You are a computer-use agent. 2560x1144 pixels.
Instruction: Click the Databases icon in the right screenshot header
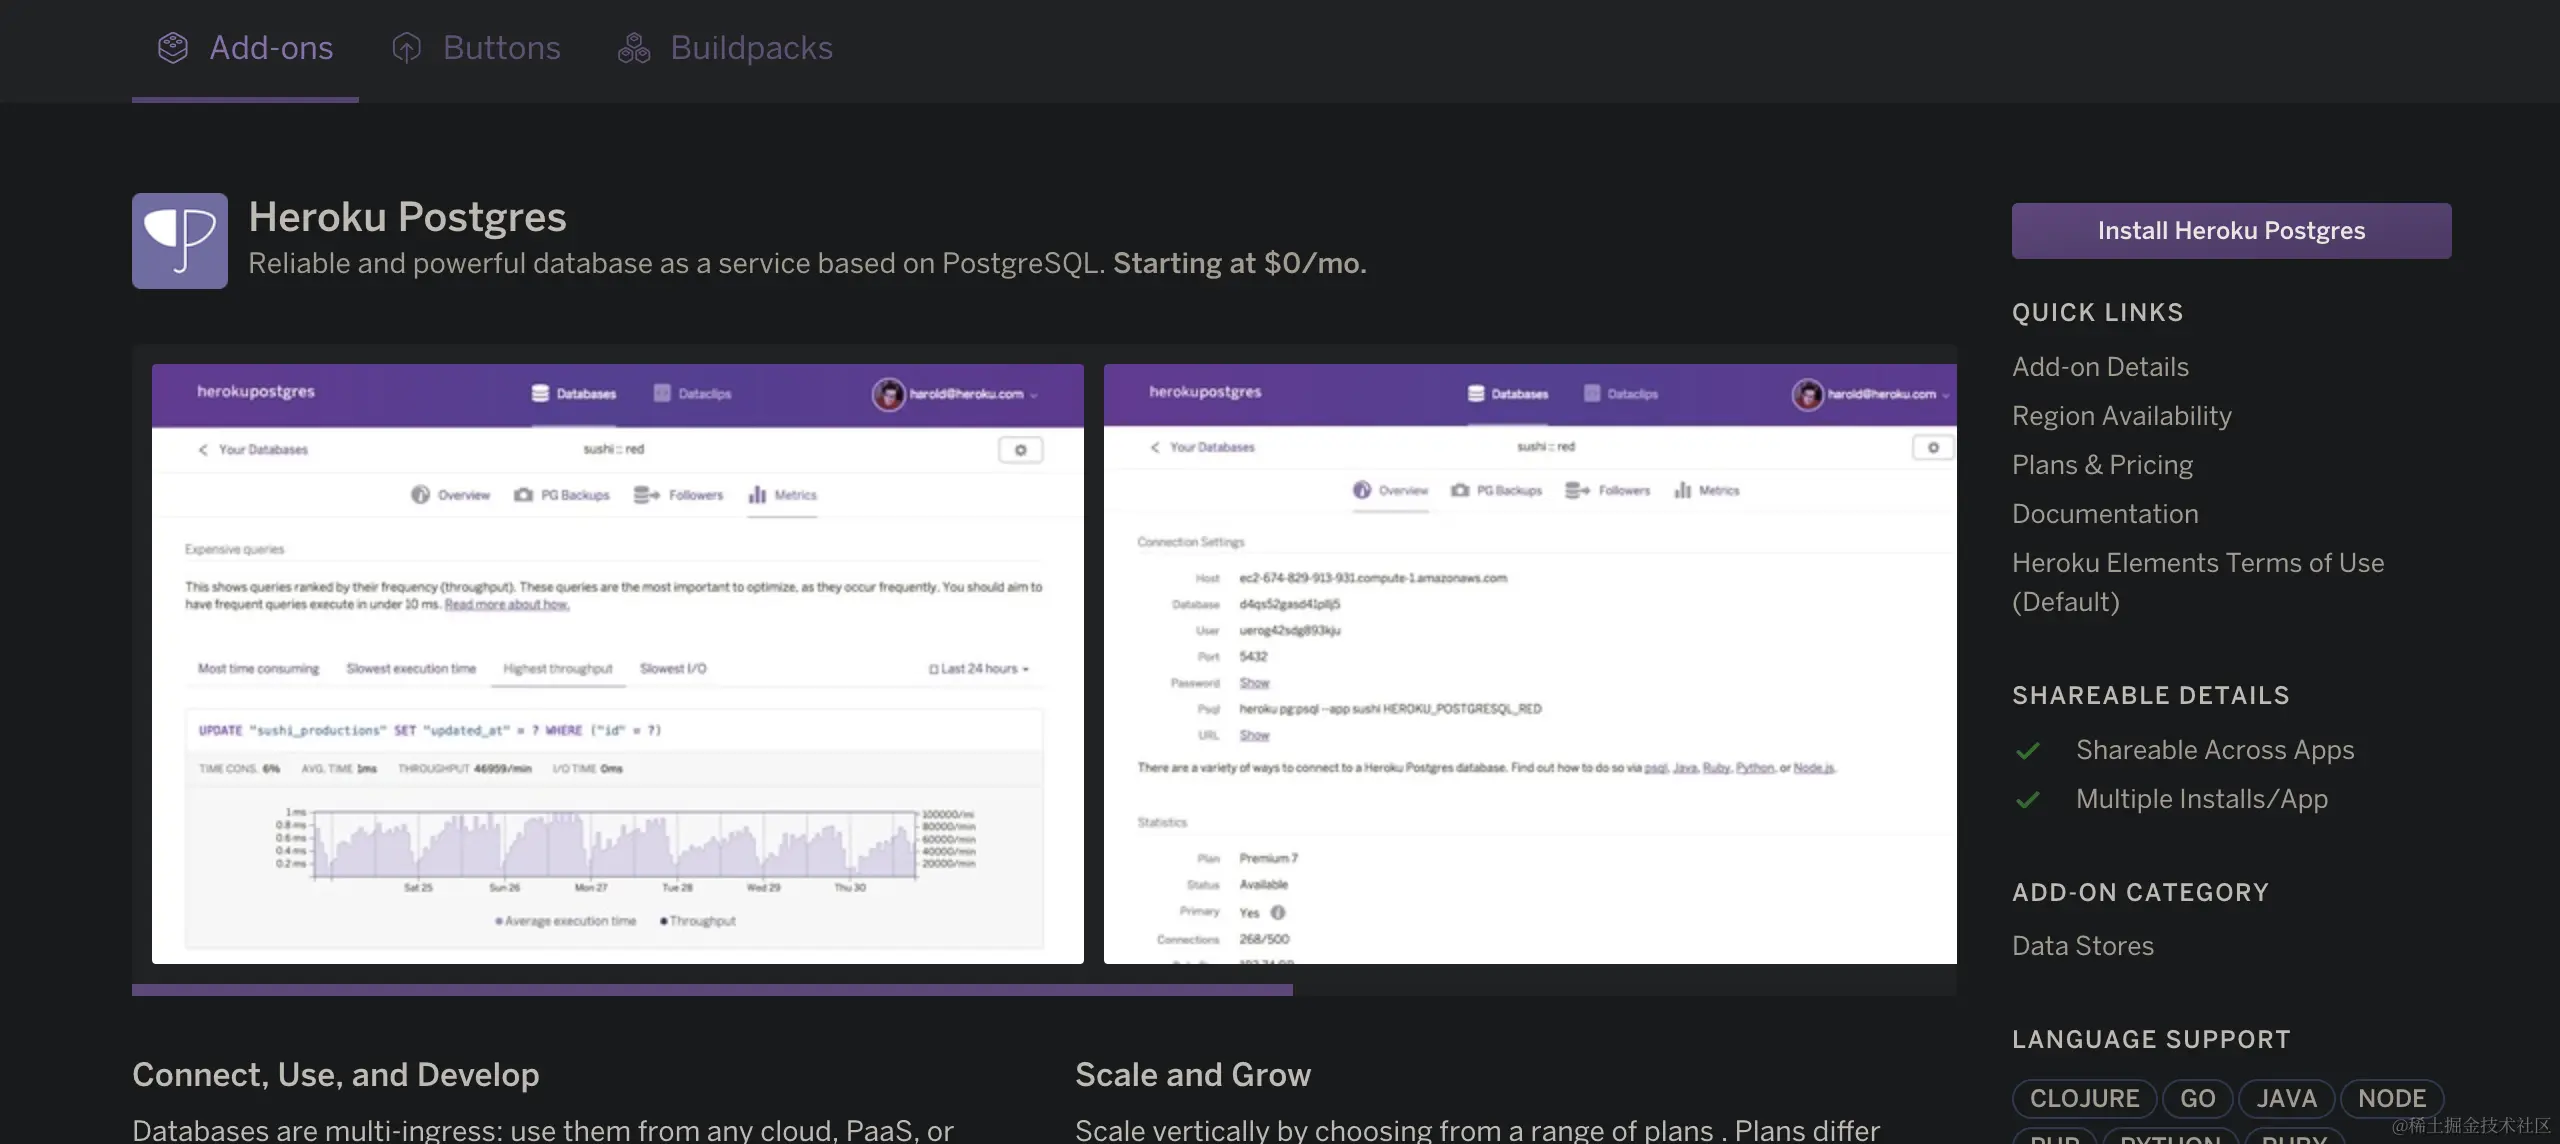pyautogui.click(x=1476, y=393)
